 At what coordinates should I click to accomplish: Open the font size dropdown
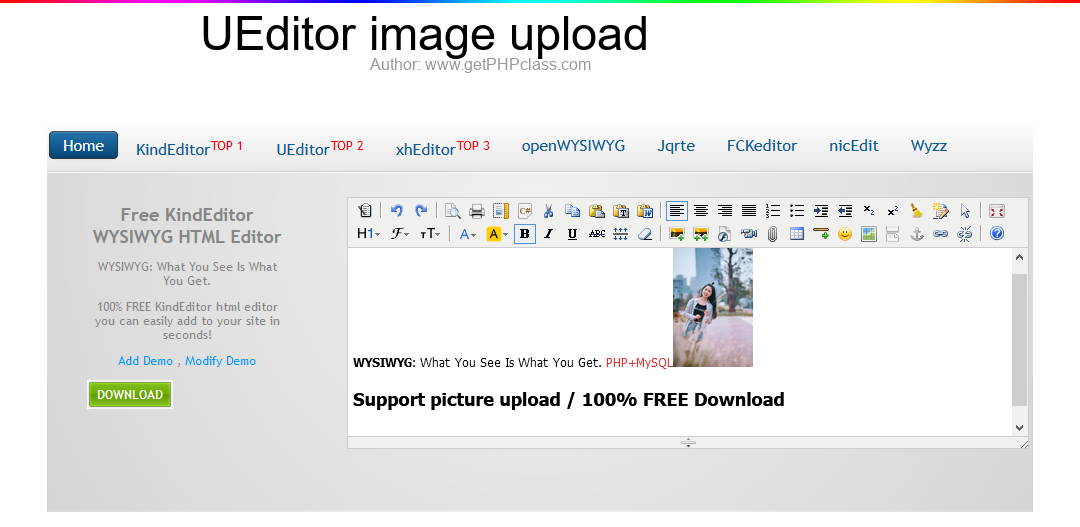[x=430, y=234]
